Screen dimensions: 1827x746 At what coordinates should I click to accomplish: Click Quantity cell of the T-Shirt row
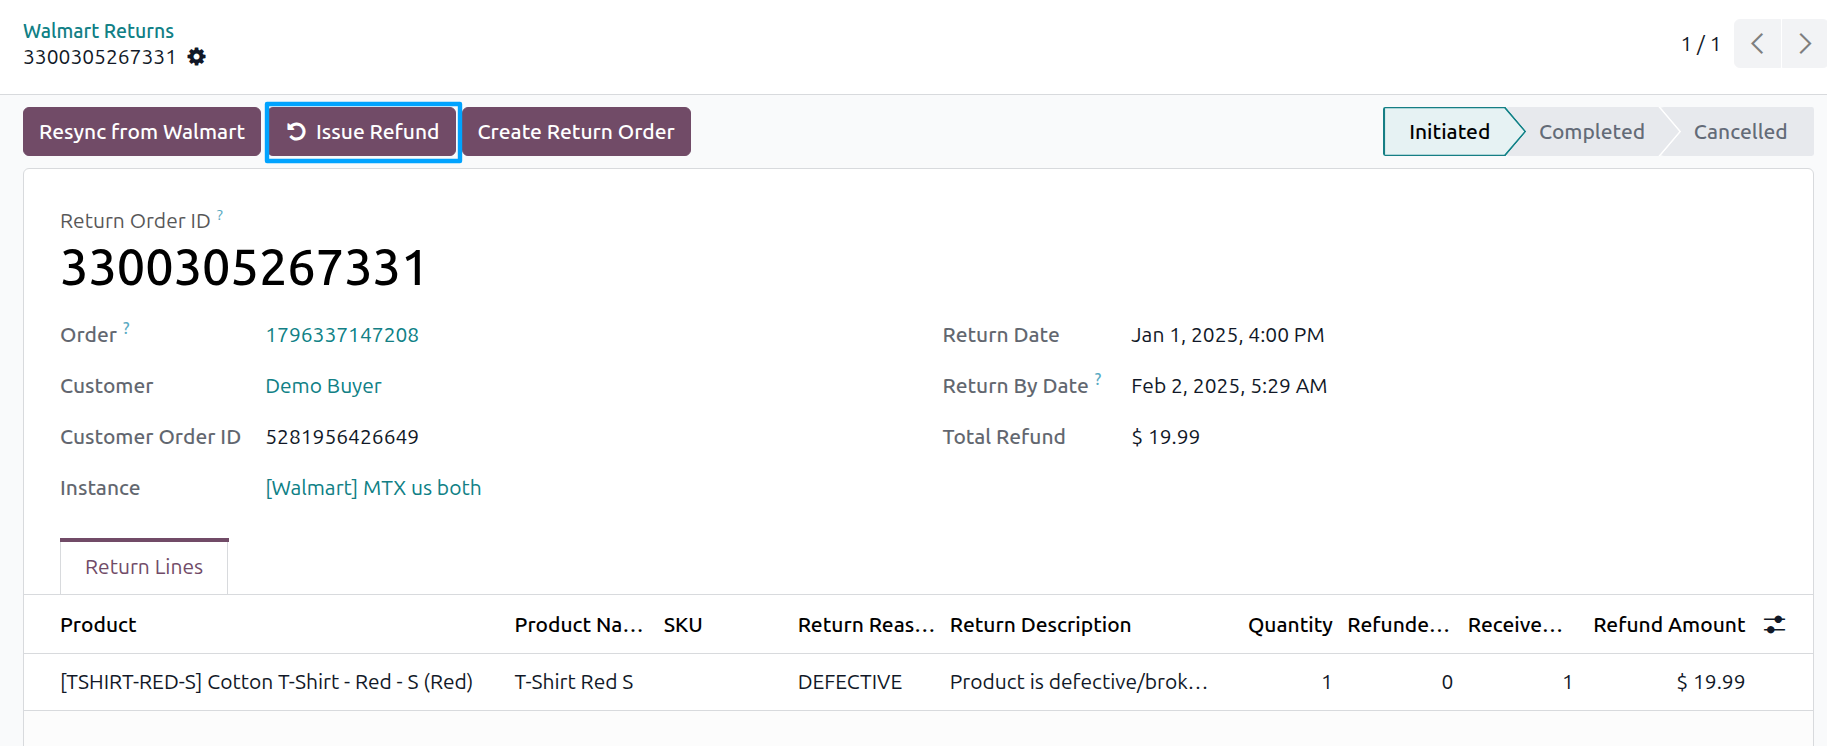coord(1327,682)
